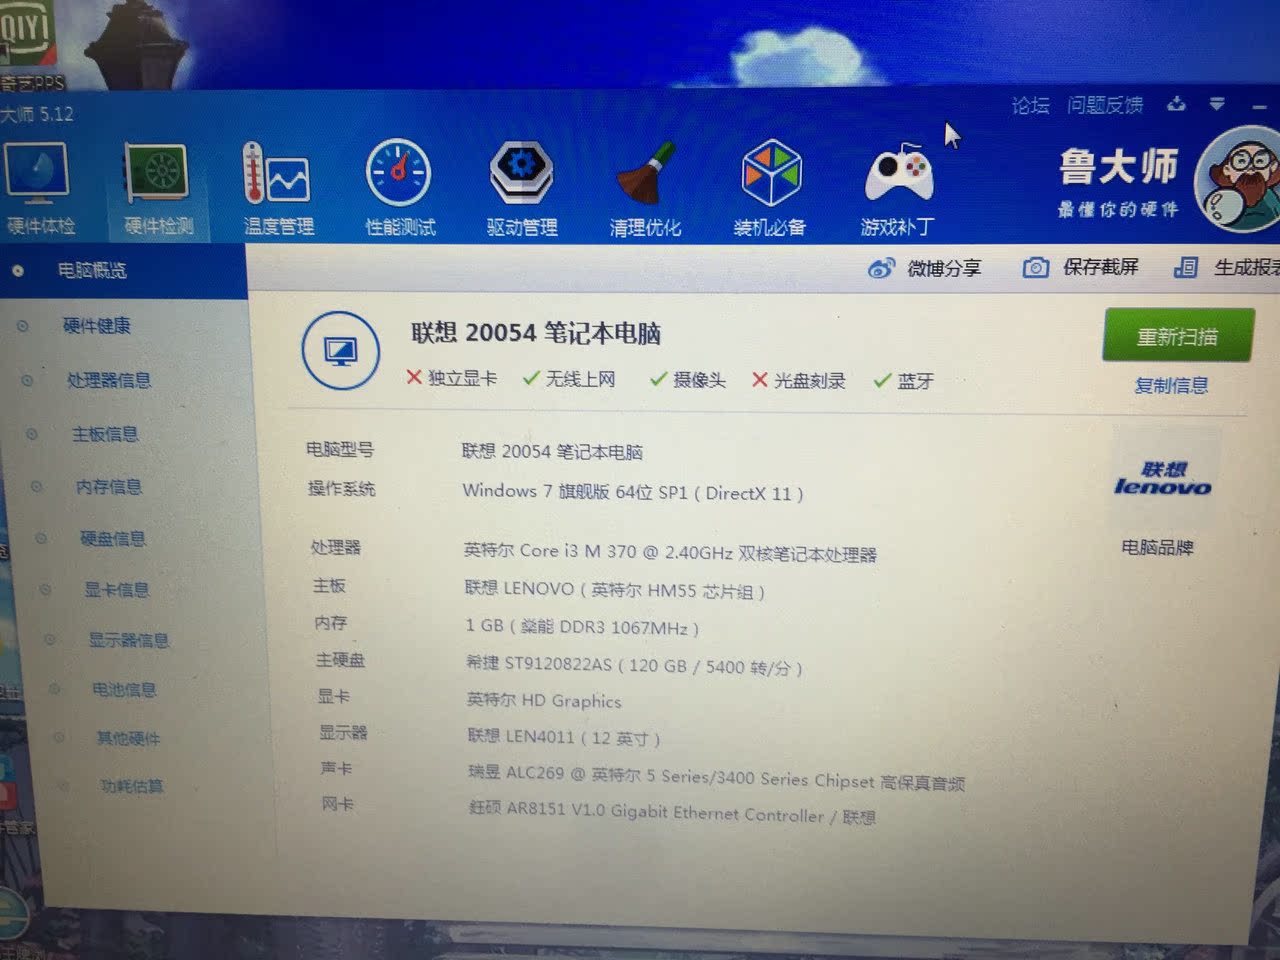Click 无线上网 status indicator

569,379
